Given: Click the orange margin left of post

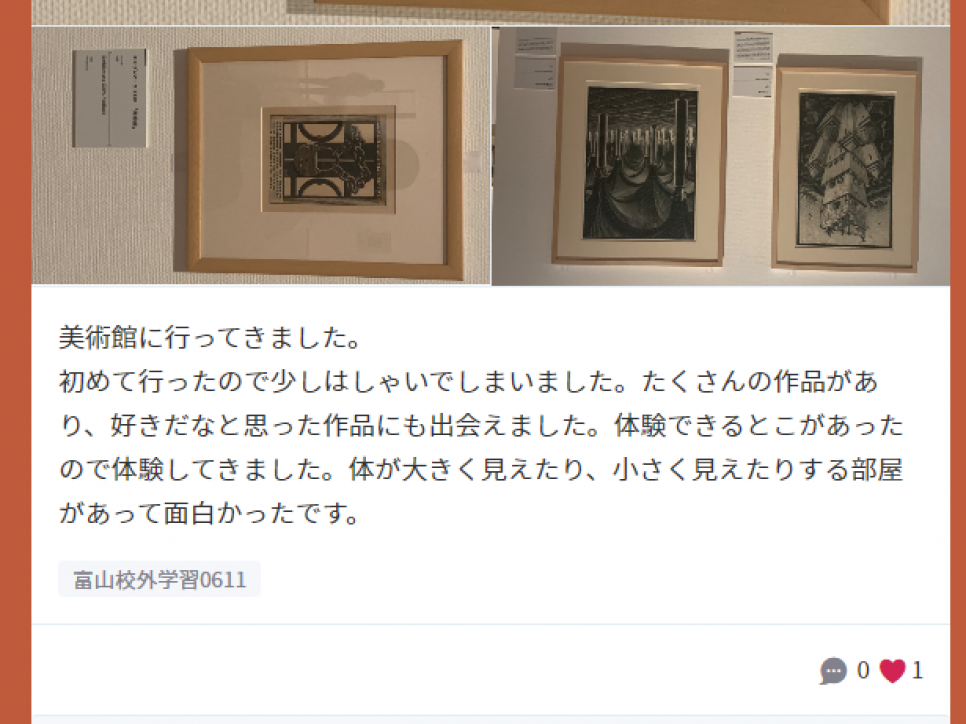Looking at the screenshot, I should (15, 362).
